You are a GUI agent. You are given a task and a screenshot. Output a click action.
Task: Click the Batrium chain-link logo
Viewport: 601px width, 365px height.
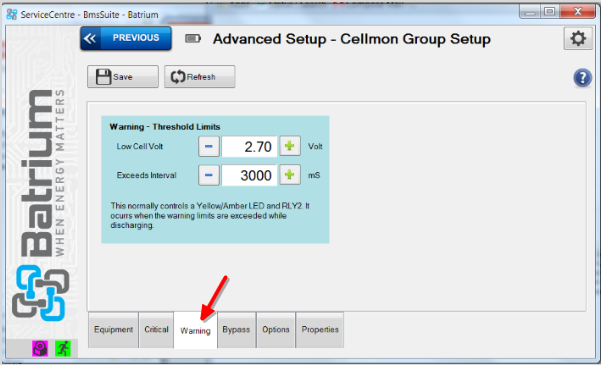[40, 293]
